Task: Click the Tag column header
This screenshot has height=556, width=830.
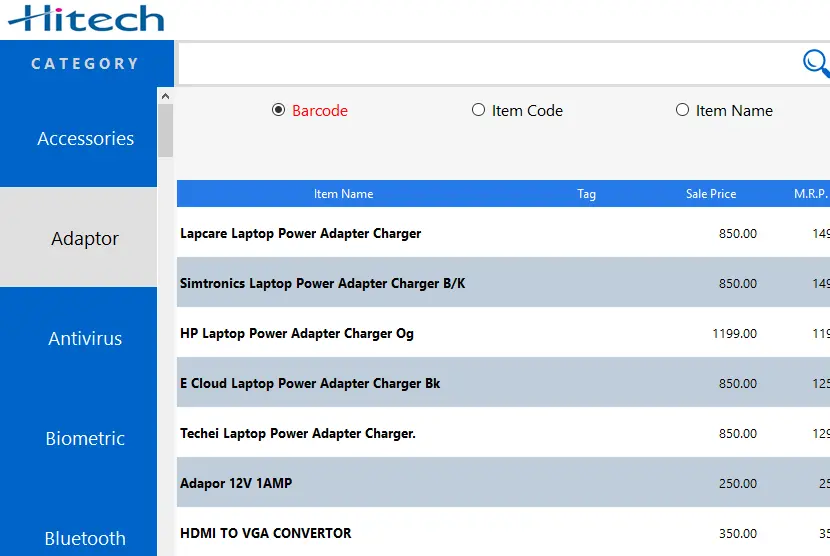Action: [586, 194]
